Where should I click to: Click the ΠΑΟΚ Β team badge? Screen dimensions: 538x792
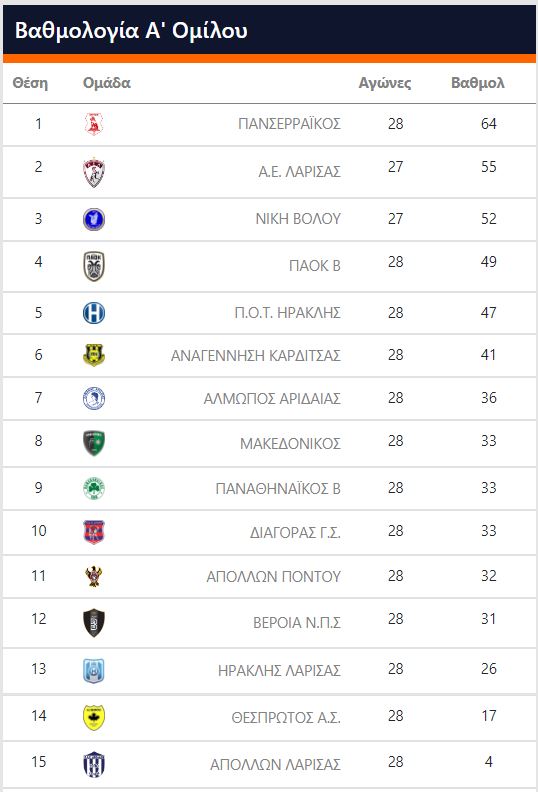(93, 266)
